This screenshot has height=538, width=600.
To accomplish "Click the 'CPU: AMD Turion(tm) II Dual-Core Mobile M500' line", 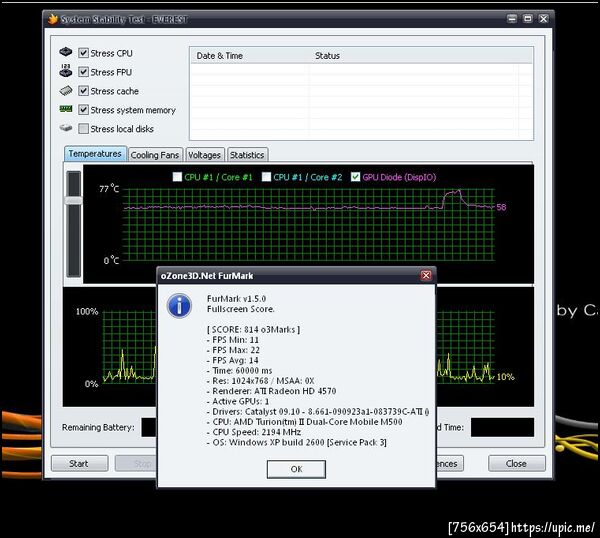I will pyautogui.click(x=305, y=422).
